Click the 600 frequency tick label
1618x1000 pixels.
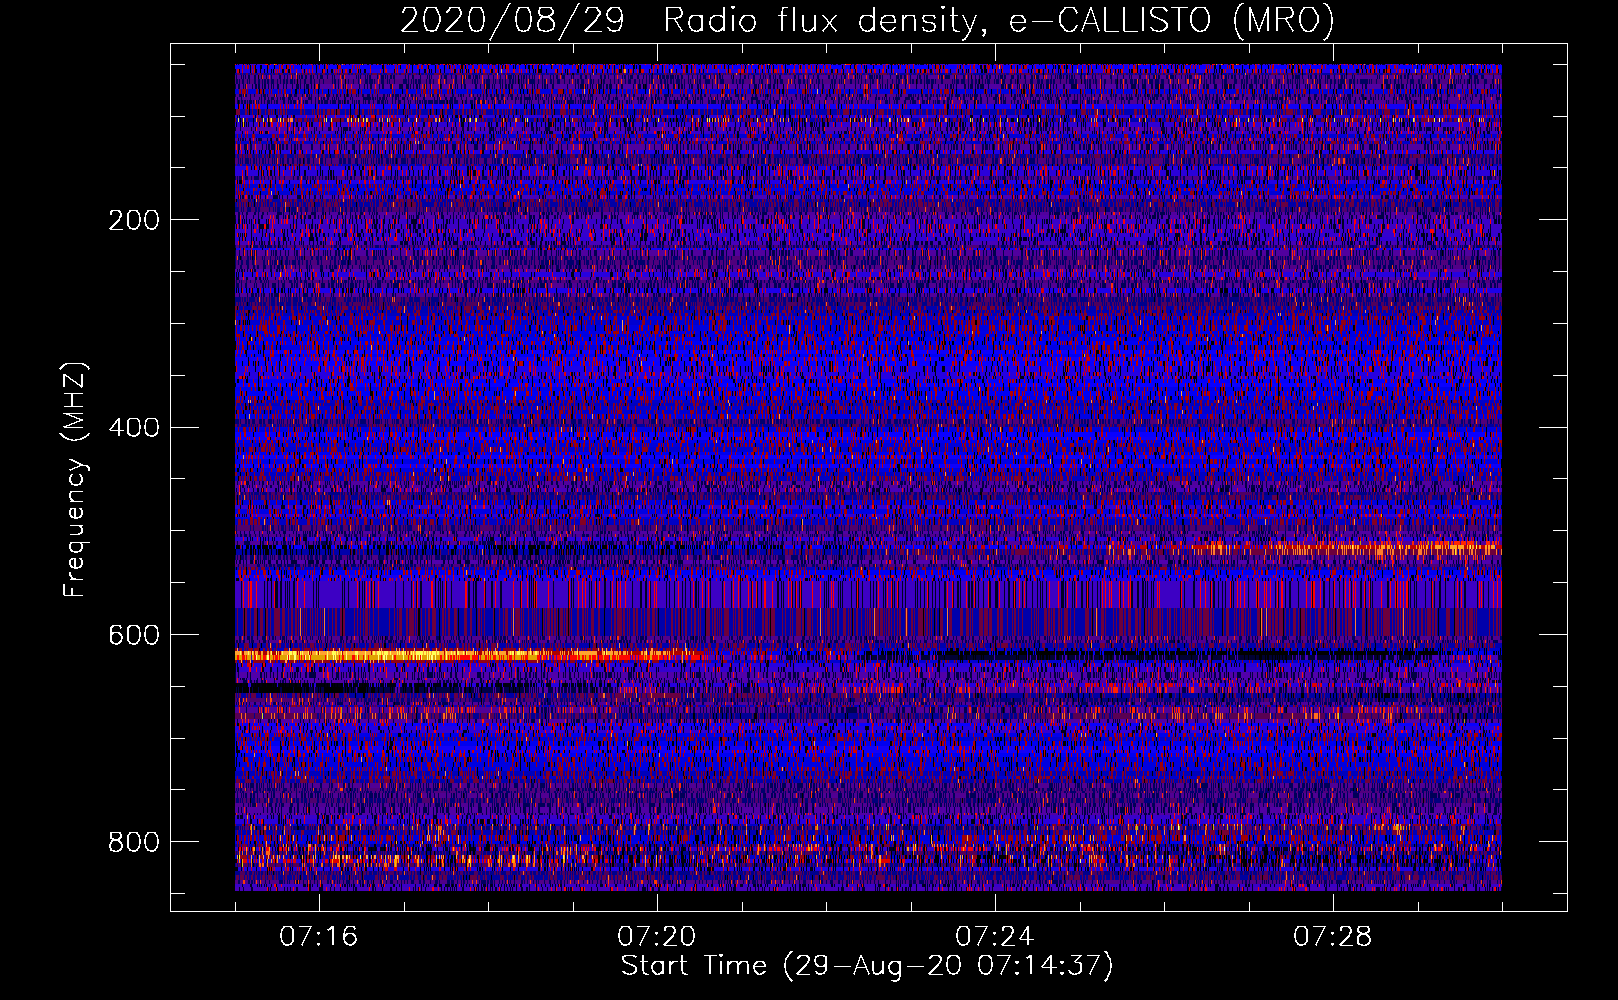(x=134, y=635)
